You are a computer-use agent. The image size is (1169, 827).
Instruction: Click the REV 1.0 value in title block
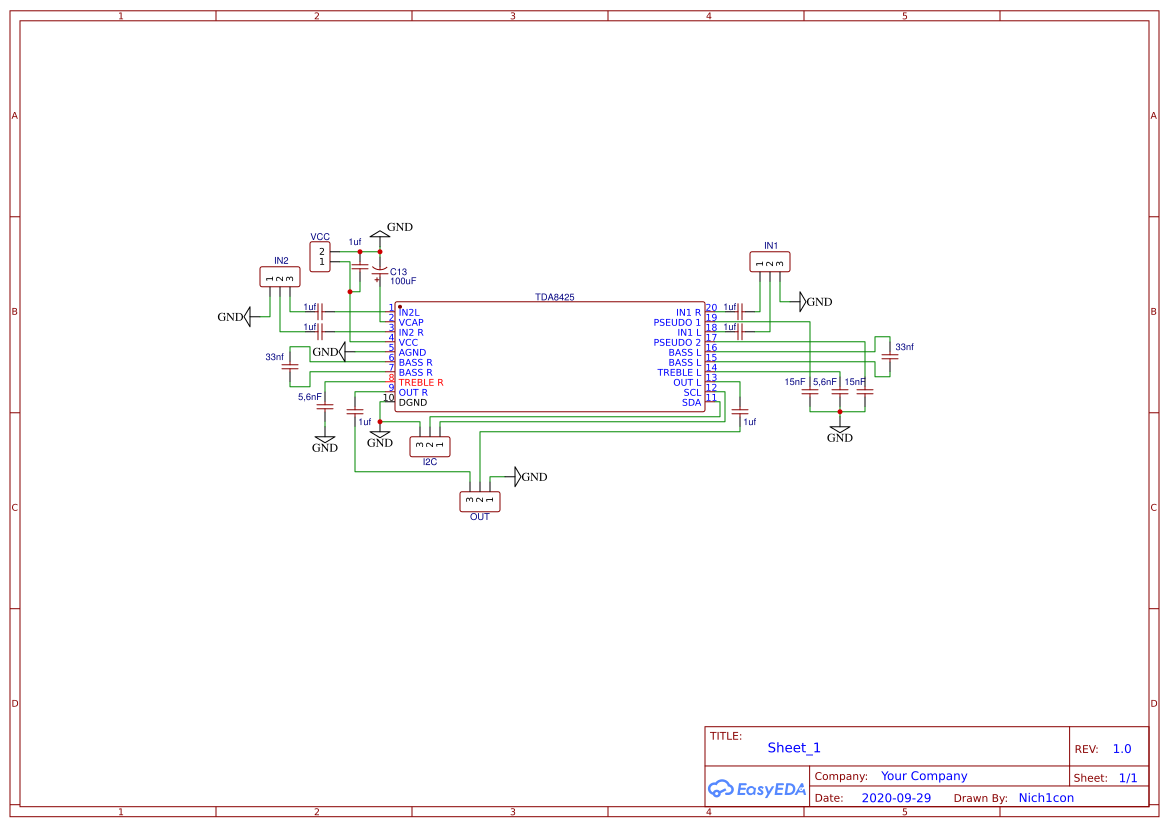click(1121, 748)
